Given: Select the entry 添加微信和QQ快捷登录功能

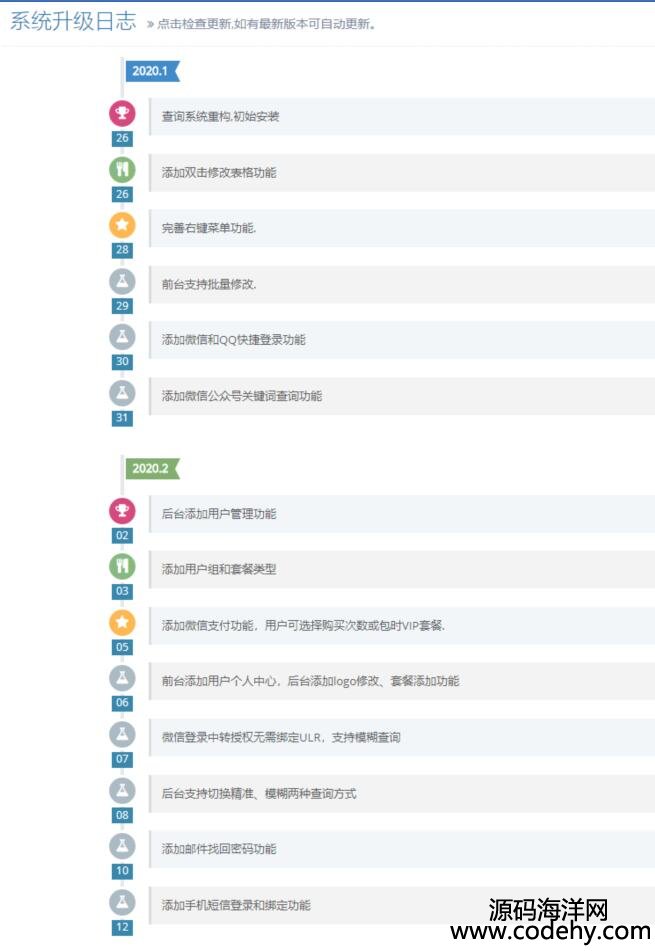Looking at the screenshot, I should (x=401, y=340).
